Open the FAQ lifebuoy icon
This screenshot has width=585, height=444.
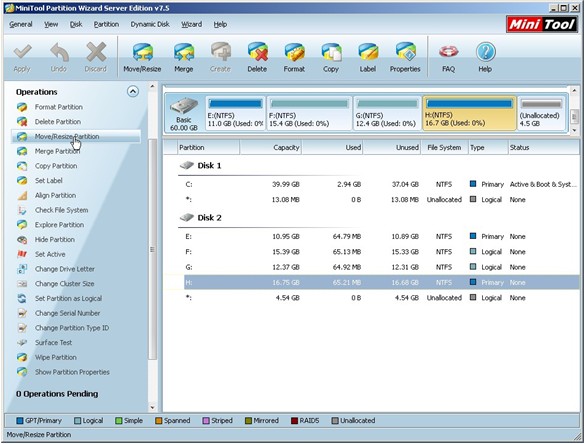coord(448,52)
